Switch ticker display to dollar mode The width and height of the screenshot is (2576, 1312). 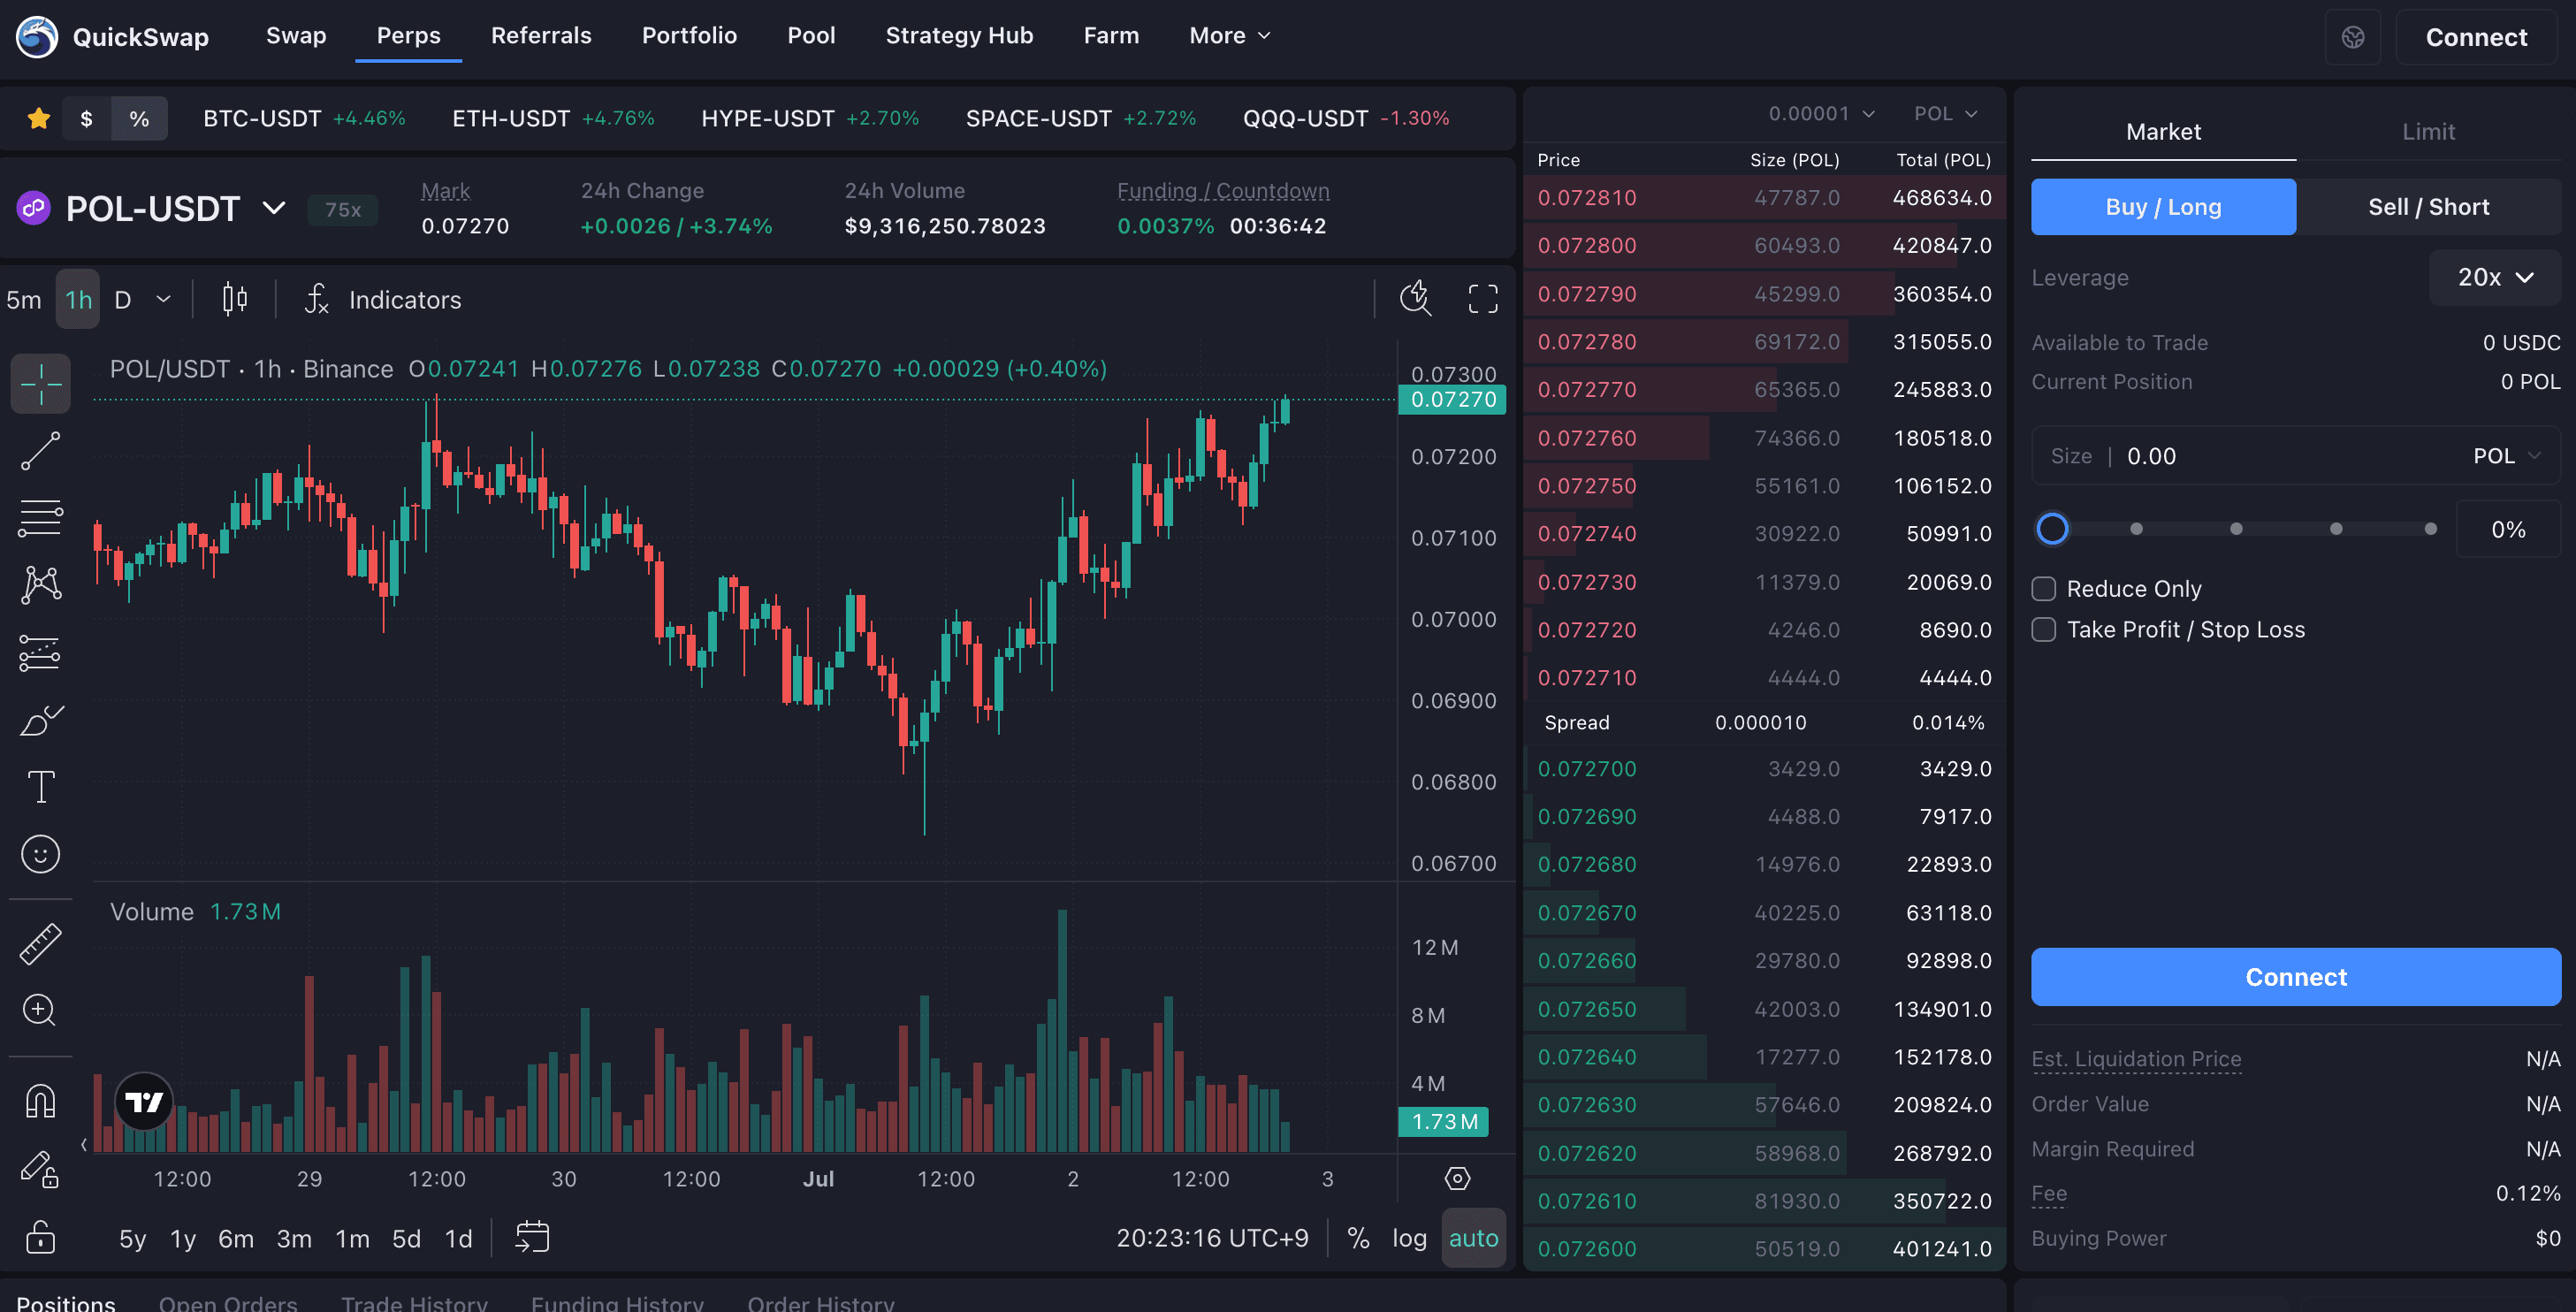pyautogui.click(x=87, y=119)
